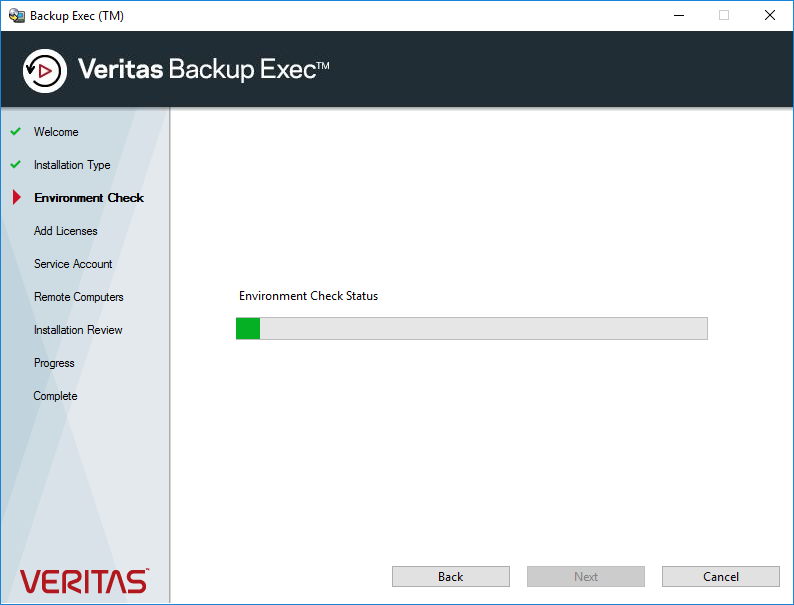Image resolution: width=794 pixels, height=605 pixels.
Task: Click the red arrow beside Environment Check
Action: [x=17, y=197]
